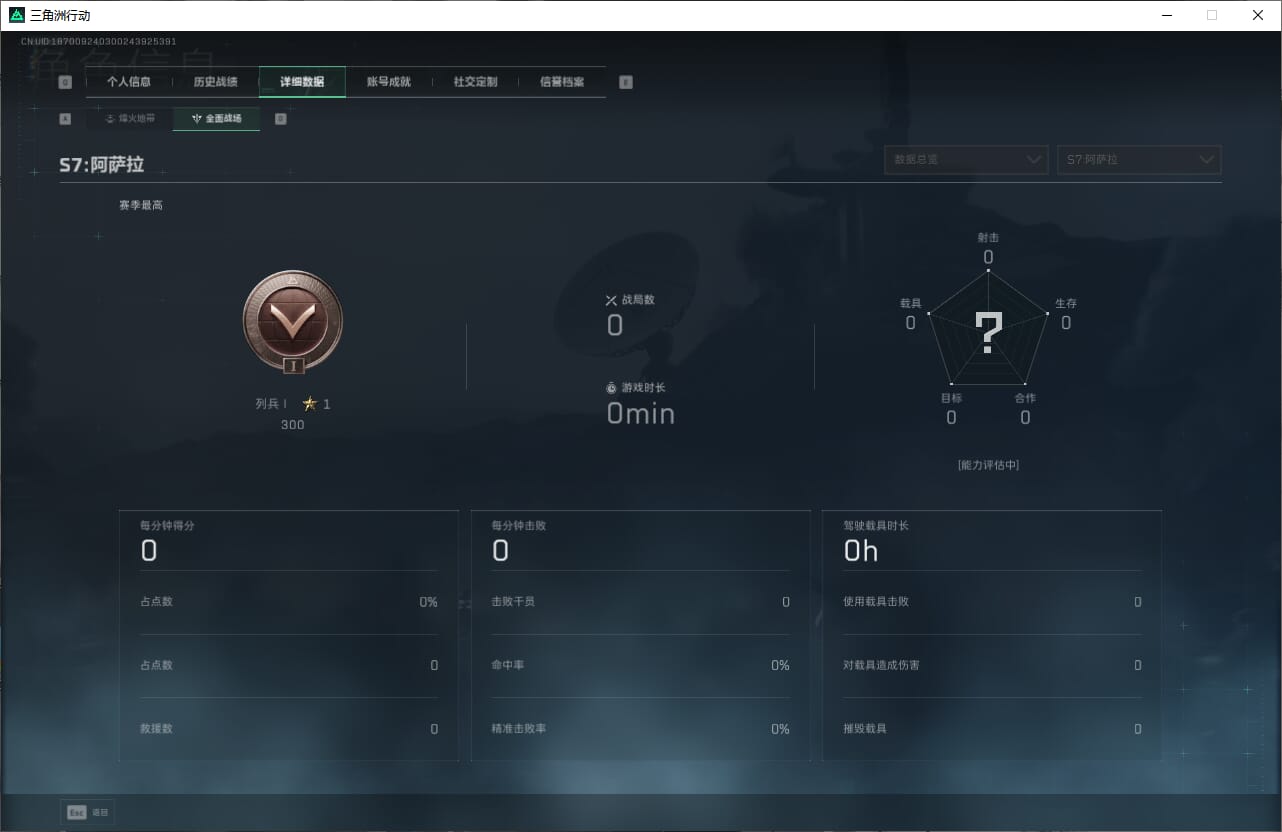Open the 信誉档案 tab
Screen dimensions: 1282x832
pos(562,82)
